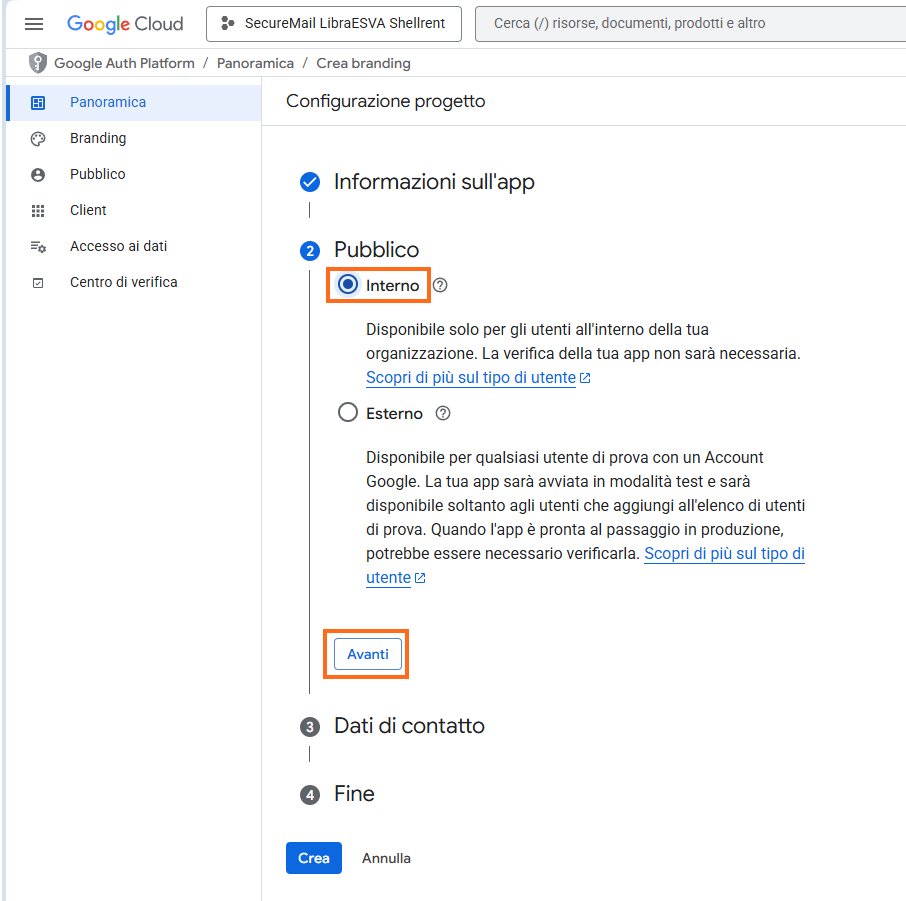Open Google Auth Platform breadcrumb link
The width and height of the screenshot is (906, 901).
pyautogui.click(x=124, y=63)
